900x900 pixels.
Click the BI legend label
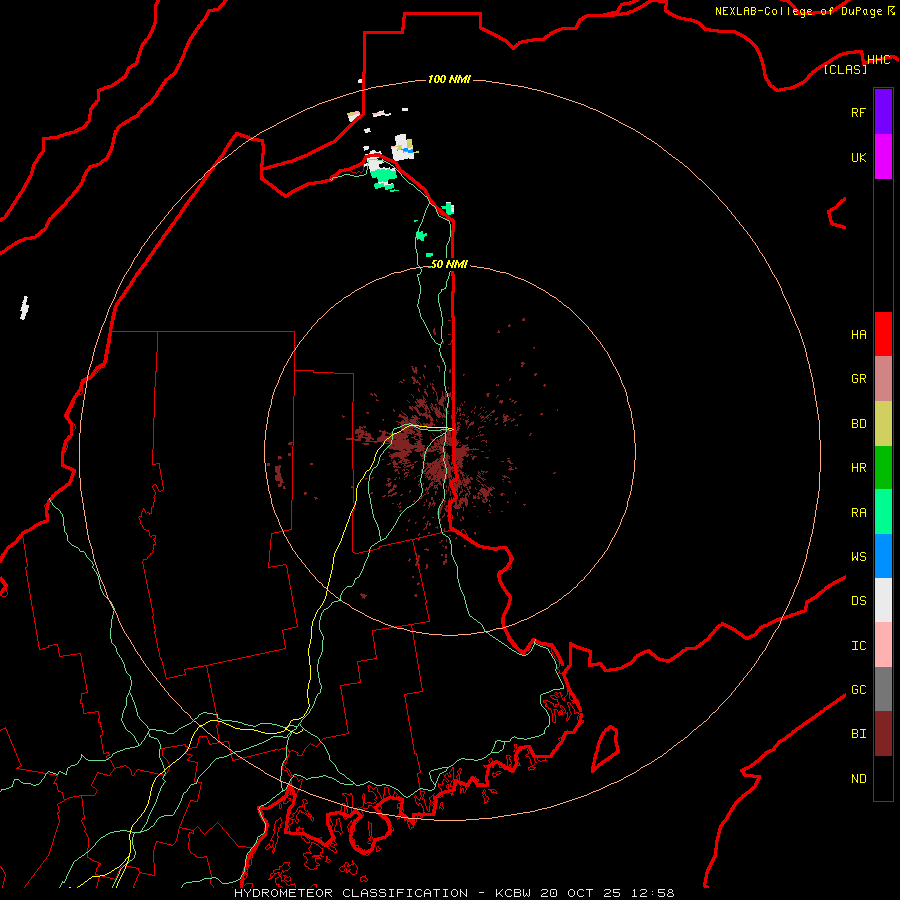858,734
